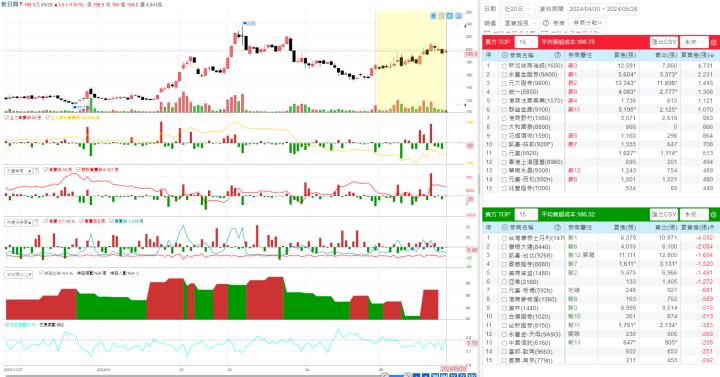Click T settings icon beside second panel dropdown
720x377 pixels.
coord(37,171)
